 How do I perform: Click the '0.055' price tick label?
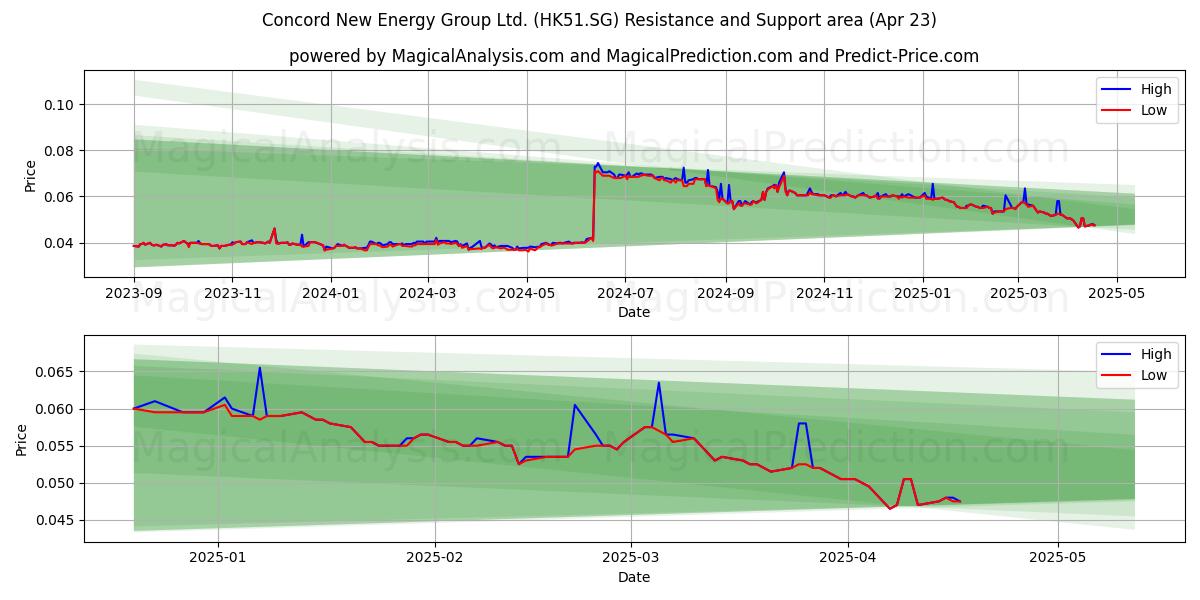[56, 446]
